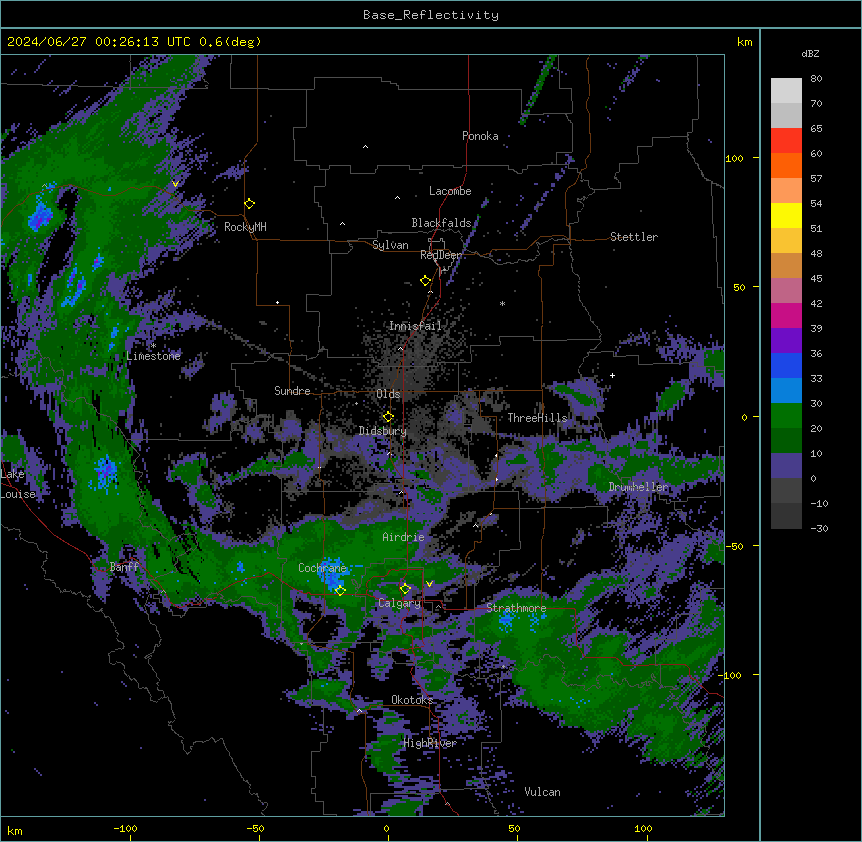Click the yellow marker below Cochrane
This screenshot has height=842, width=862.
(x=340, y=591)
